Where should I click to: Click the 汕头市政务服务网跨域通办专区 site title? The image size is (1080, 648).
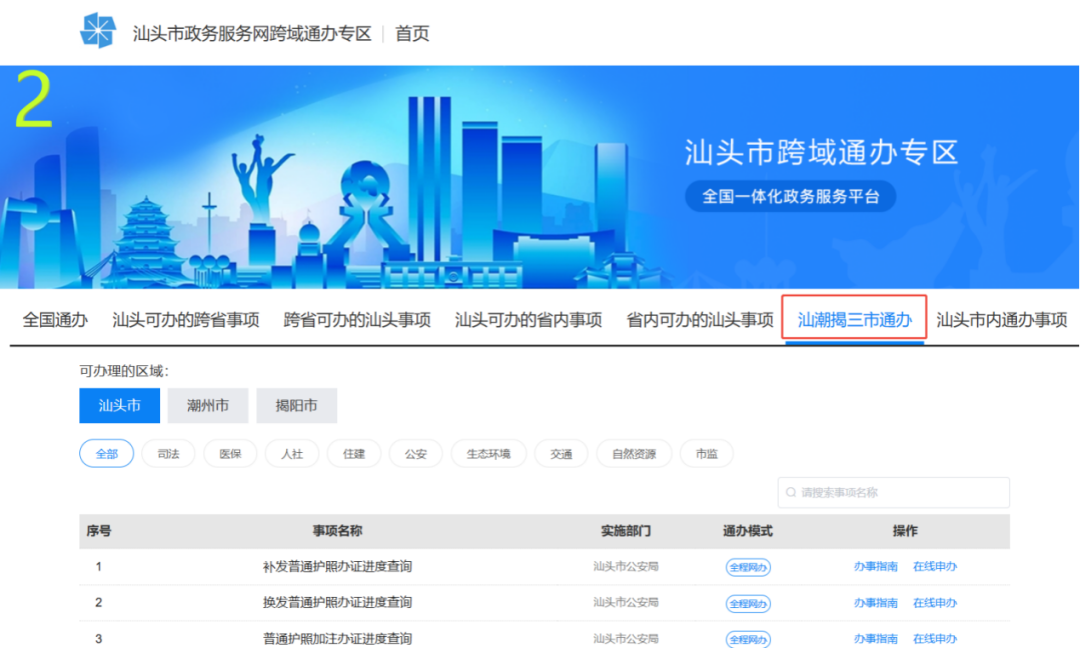click(252, 33)
